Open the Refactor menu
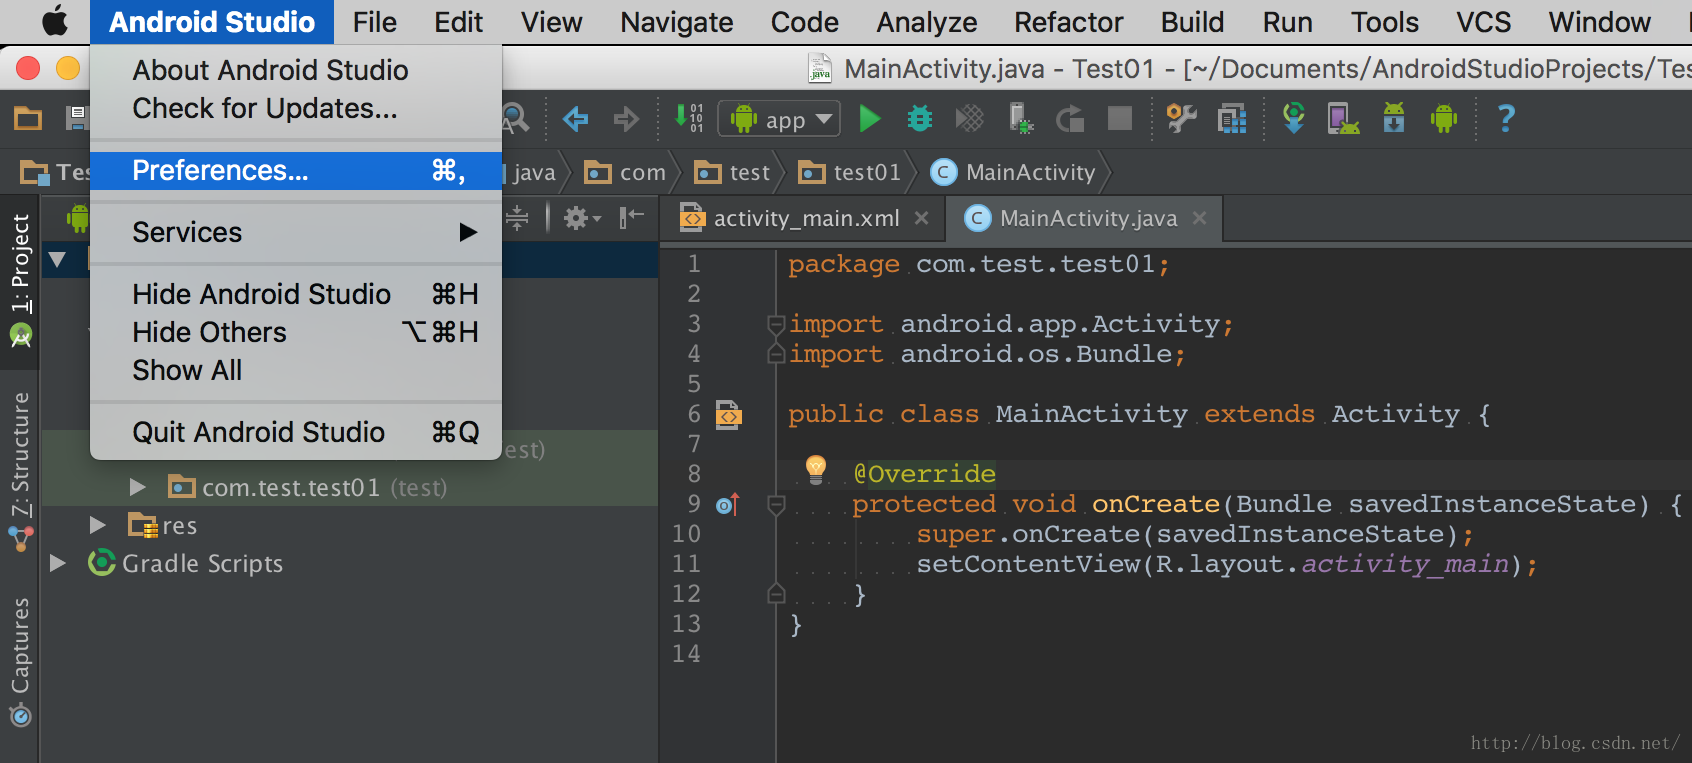The height and width of the screenshot is (763, 1692). [x=1069, y=22]
